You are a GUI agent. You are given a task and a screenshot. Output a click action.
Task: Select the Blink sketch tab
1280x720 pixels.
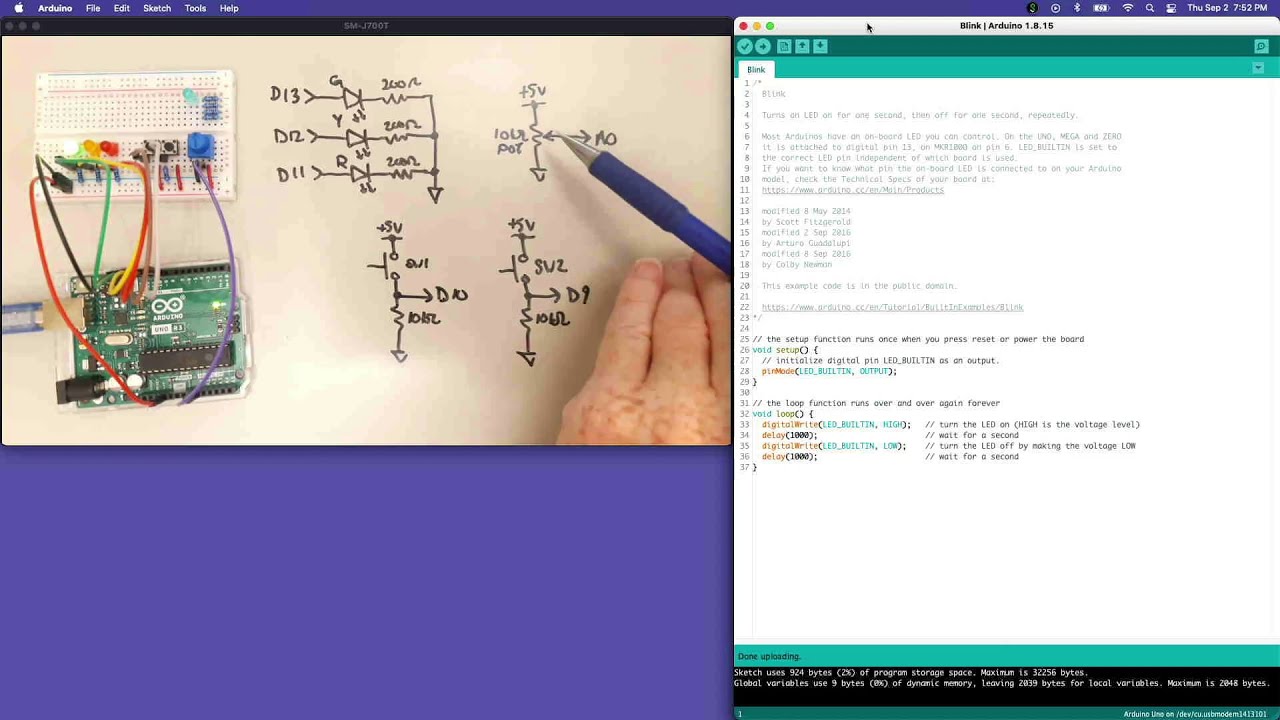(x=756, y=70)
